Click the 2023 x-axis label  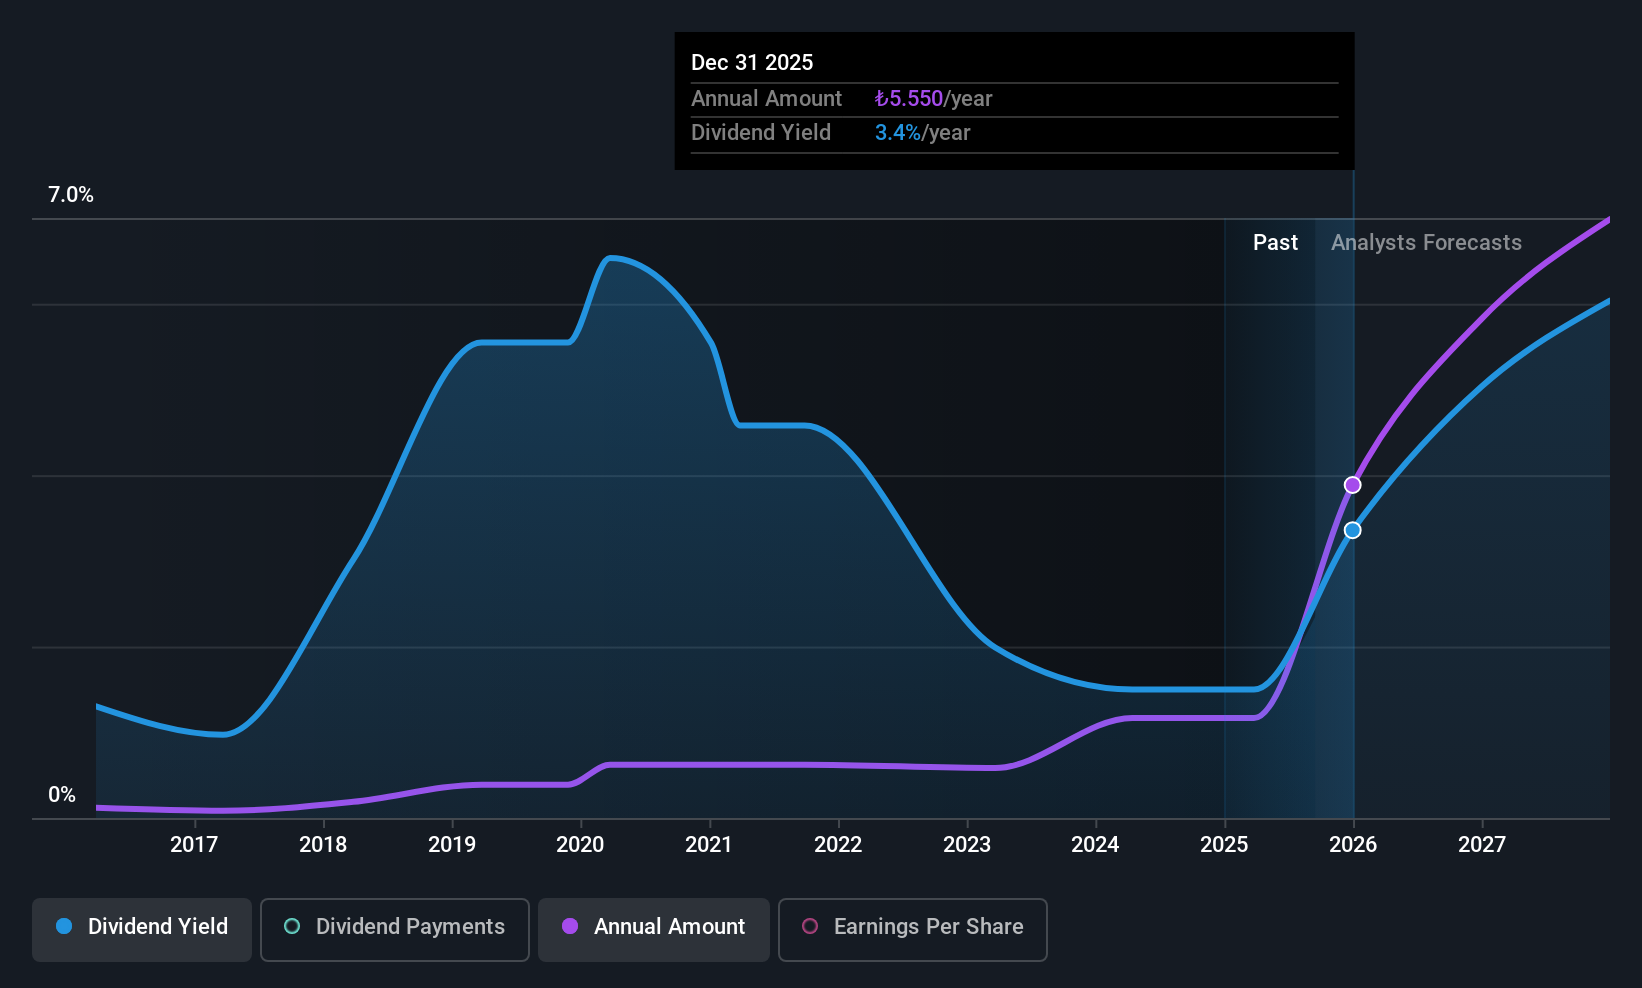(x=967, y=844)
